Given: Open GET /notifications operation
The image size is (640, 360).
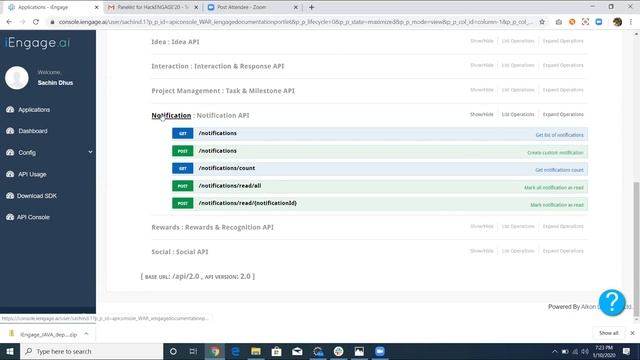Looking at the screenshot, I should pos(380,133).
